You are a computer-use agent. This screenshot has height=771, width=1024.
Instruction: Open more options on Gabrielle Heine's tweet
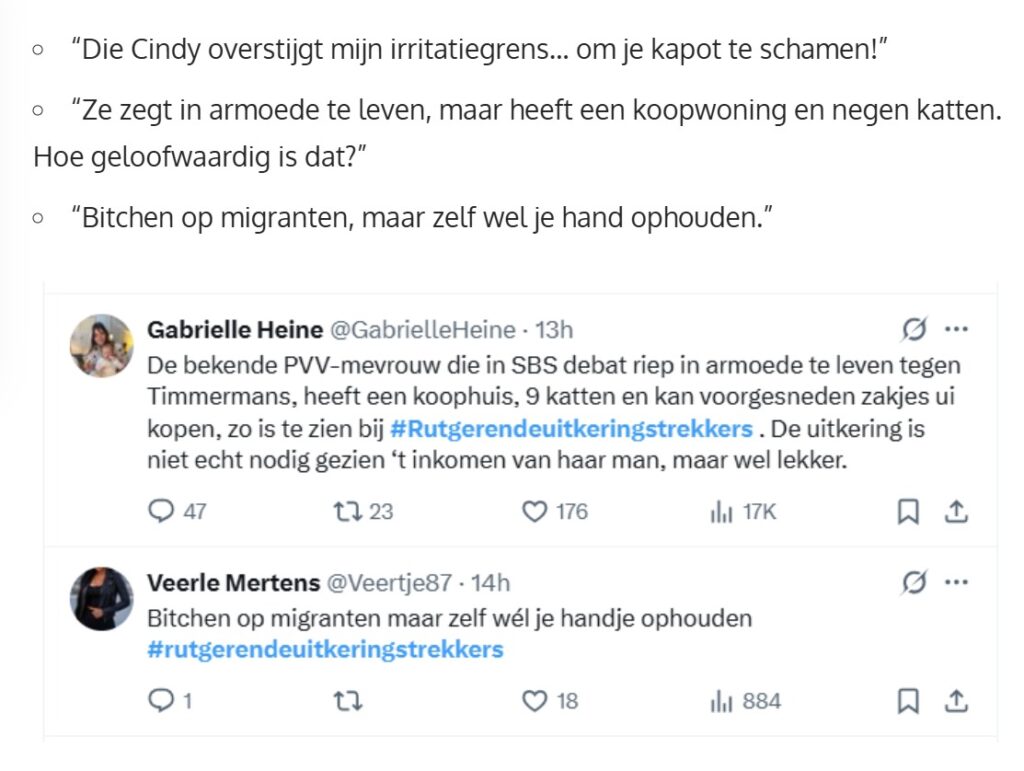pos(956,329)
